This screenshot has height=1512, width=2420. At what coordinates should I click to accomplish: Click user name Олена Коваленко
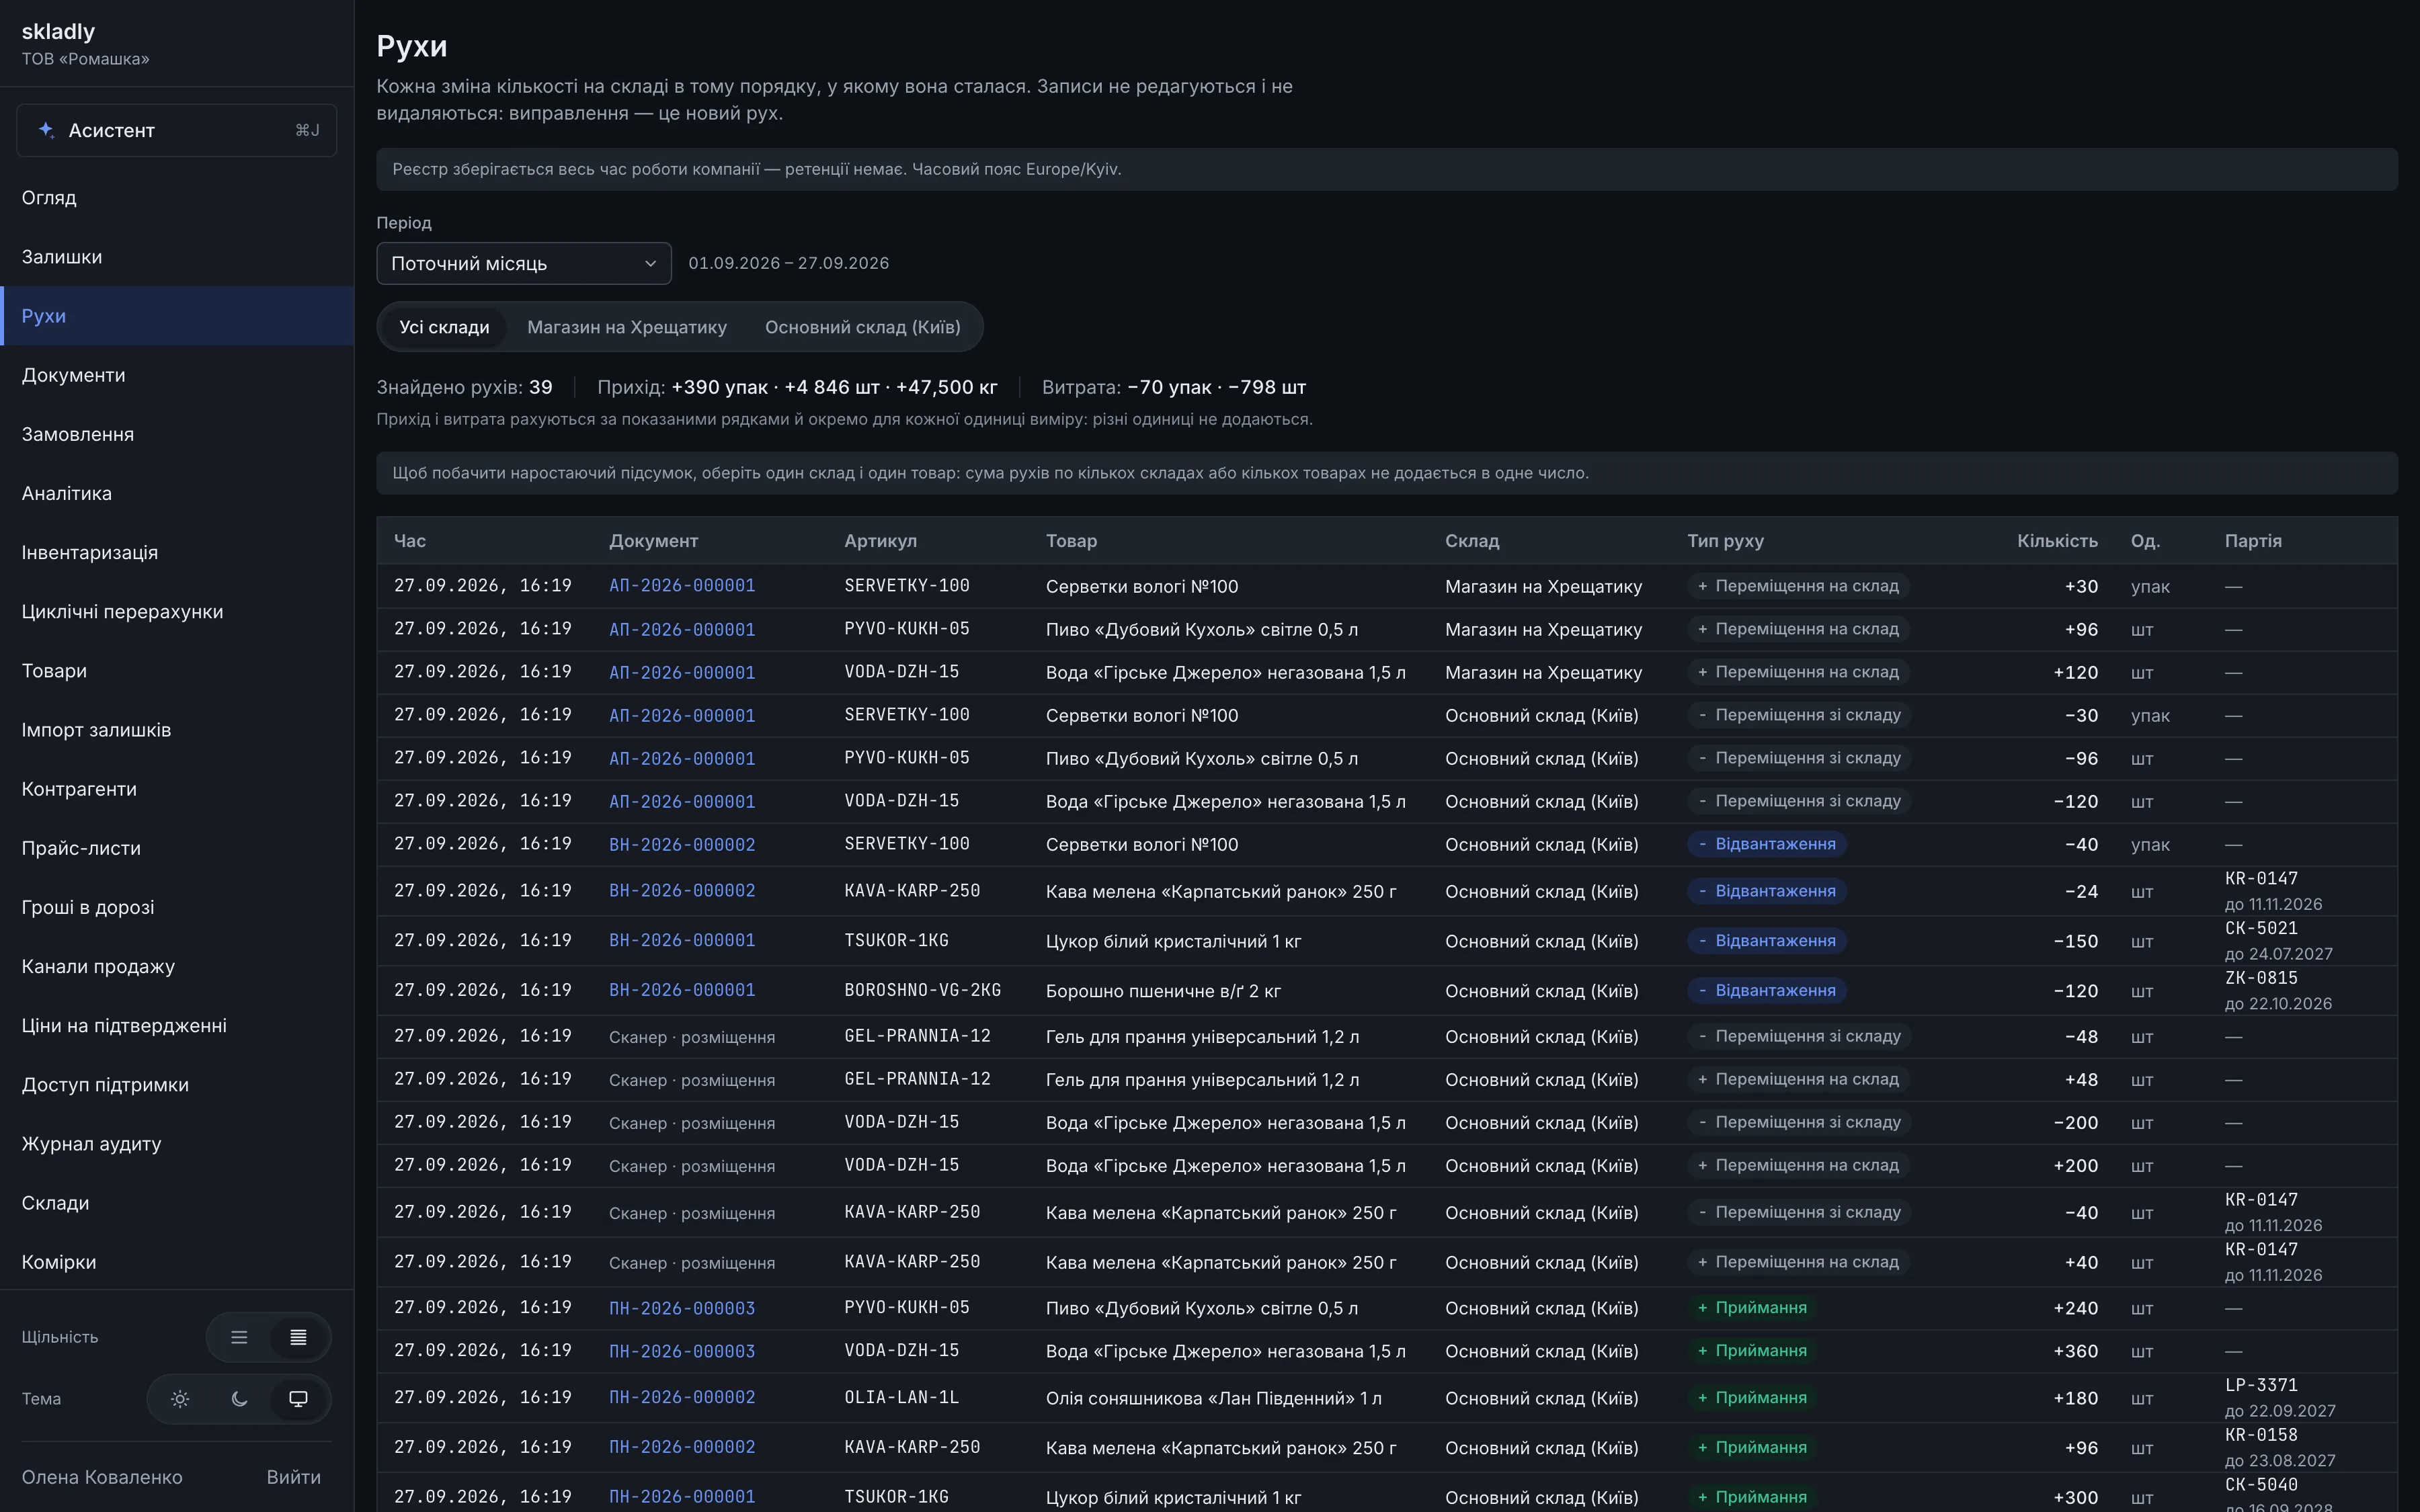click(102, 1477)
